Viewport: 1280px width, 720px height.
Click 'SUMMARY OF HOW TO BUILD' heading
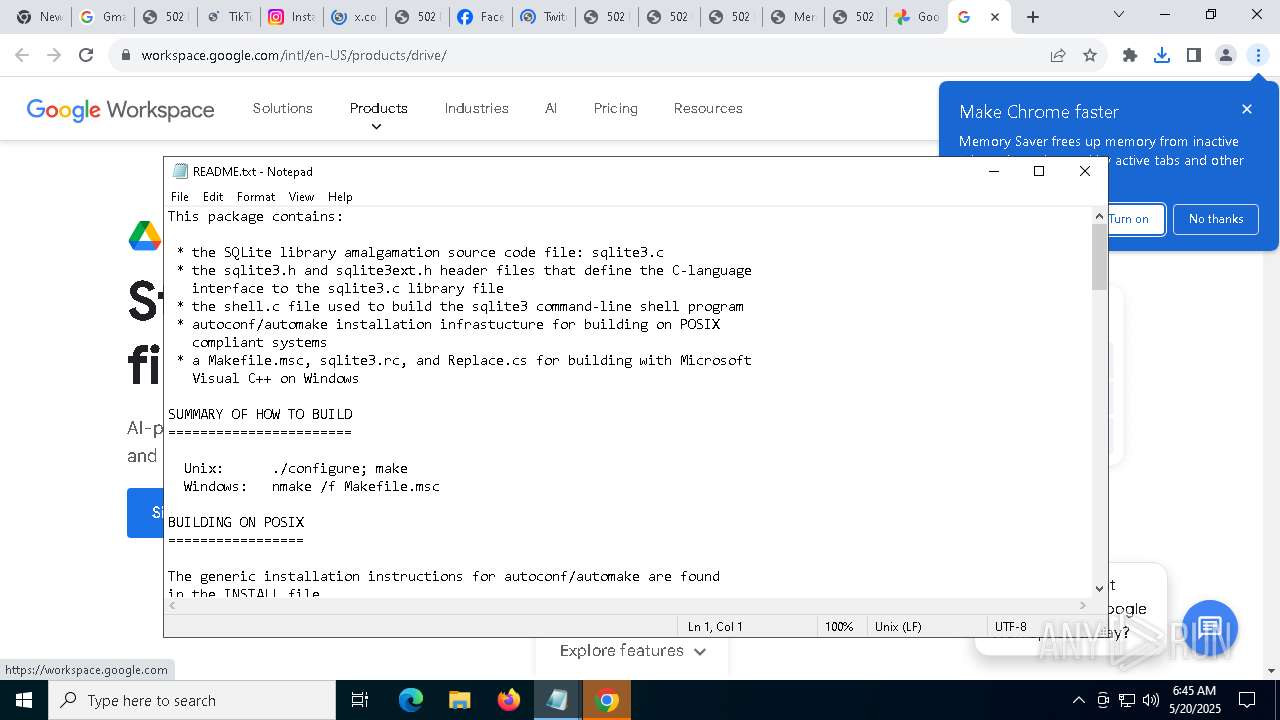click(x=260, y=414)
